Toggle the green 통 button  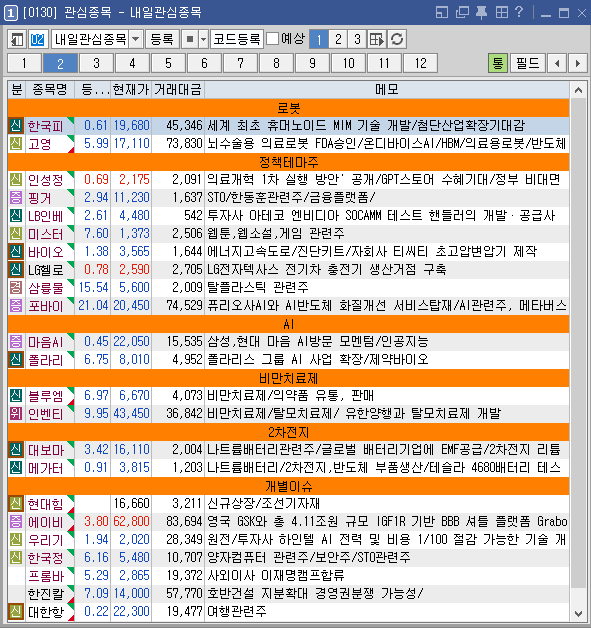pos(498,63)
